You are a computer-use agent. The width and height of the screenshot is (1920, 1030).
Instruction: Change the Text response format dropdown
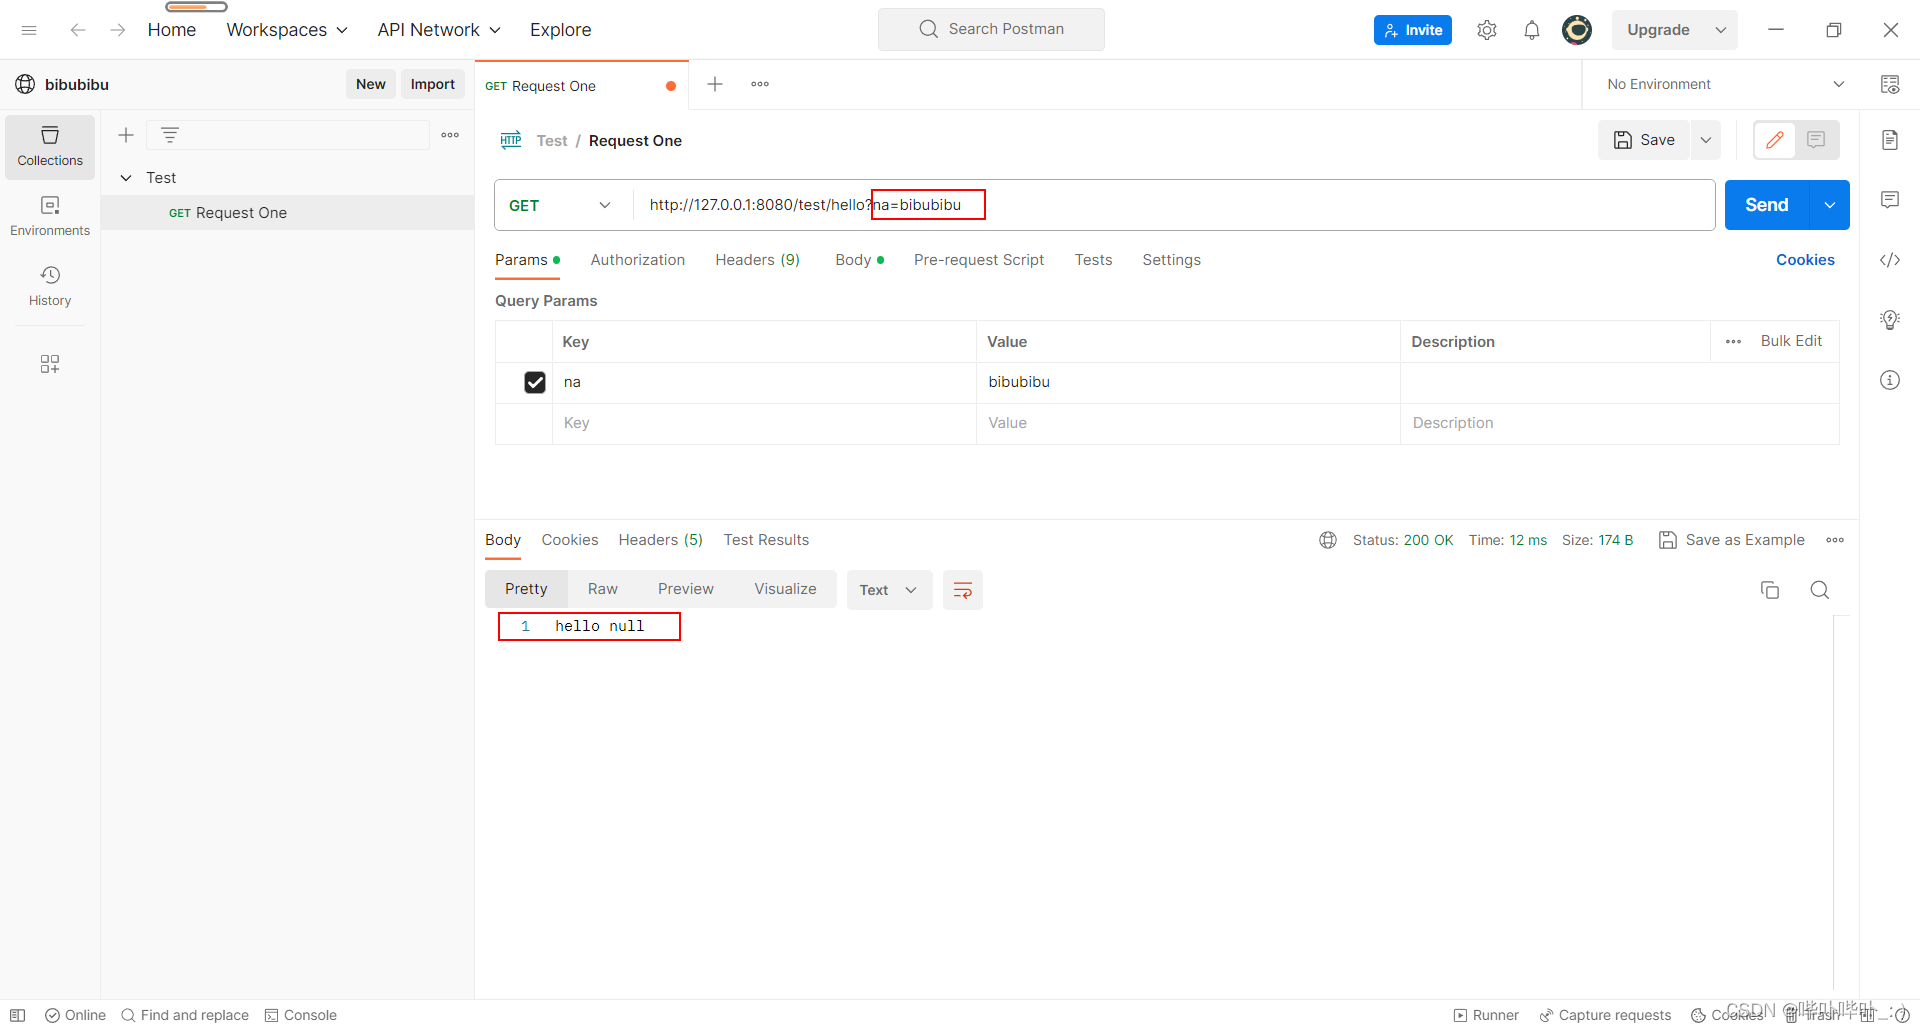click(x=889, y=590)
